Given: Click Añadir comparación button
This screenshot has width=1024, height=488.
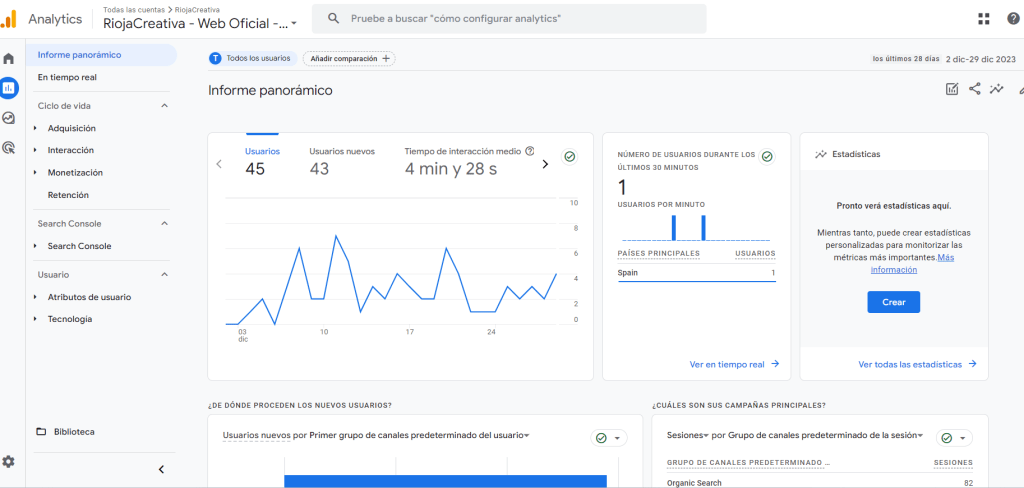Looking at the screenshot, I should 349,58.
